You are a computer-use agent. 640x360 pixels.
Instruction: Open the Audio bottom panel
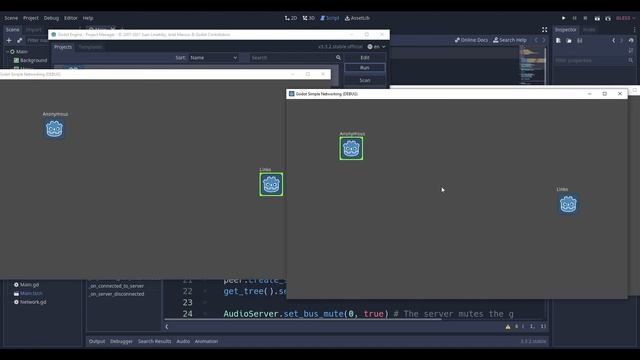(x=183, y=341)
